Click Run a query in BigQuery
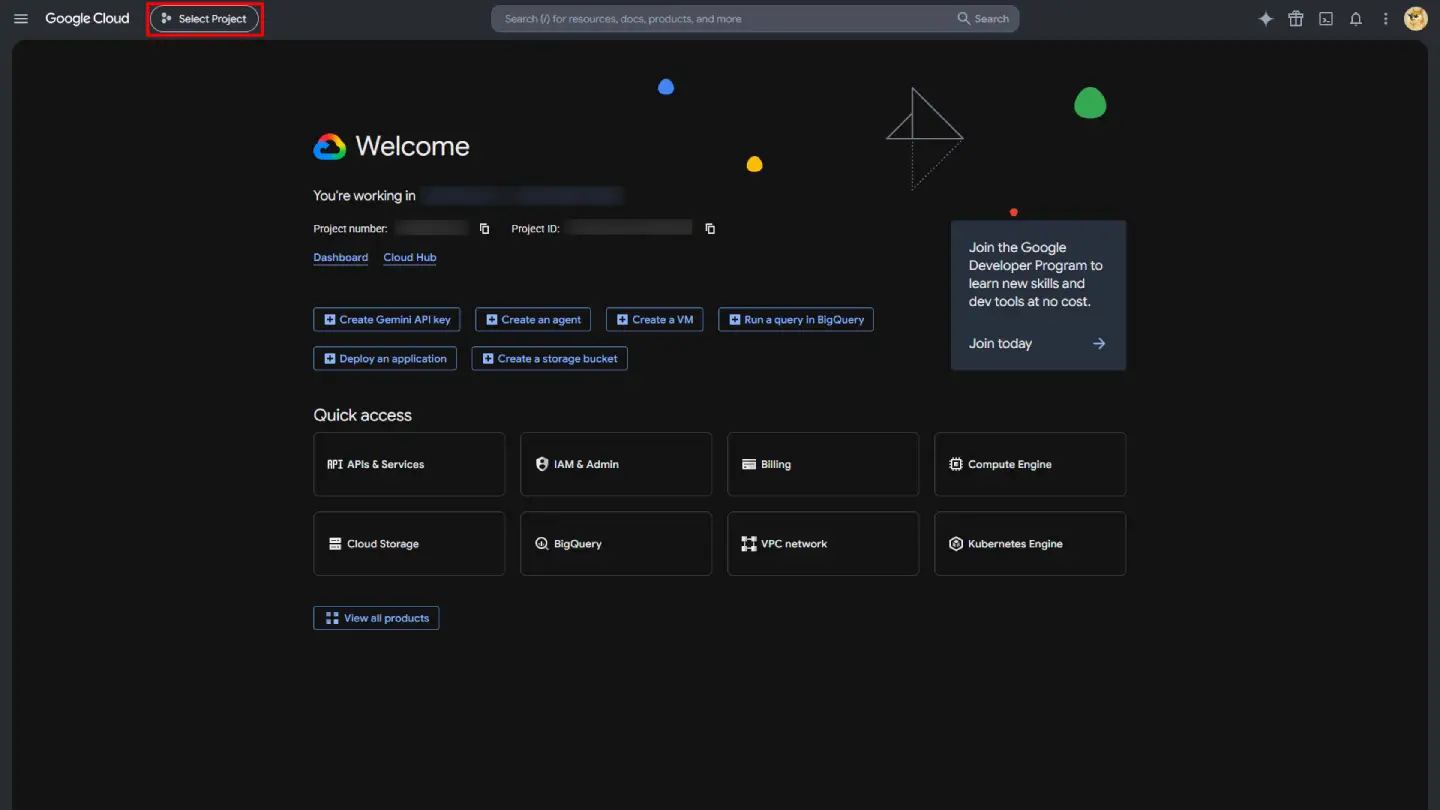This screenshot has height=810, width=1440. point(796,320)
